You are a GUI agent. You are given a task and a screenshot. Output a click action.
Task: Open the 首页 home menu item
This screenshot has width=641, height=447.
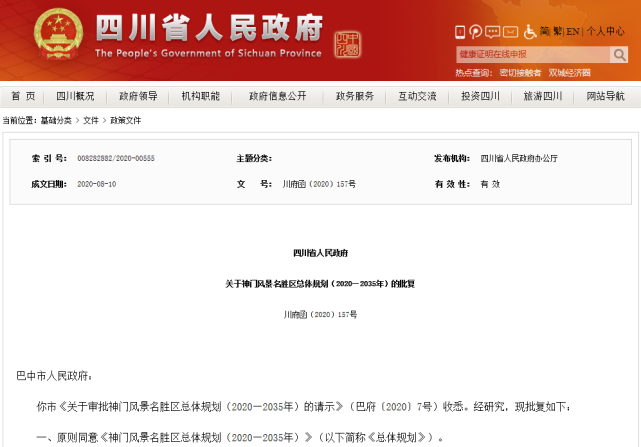[x=23, y=96]
